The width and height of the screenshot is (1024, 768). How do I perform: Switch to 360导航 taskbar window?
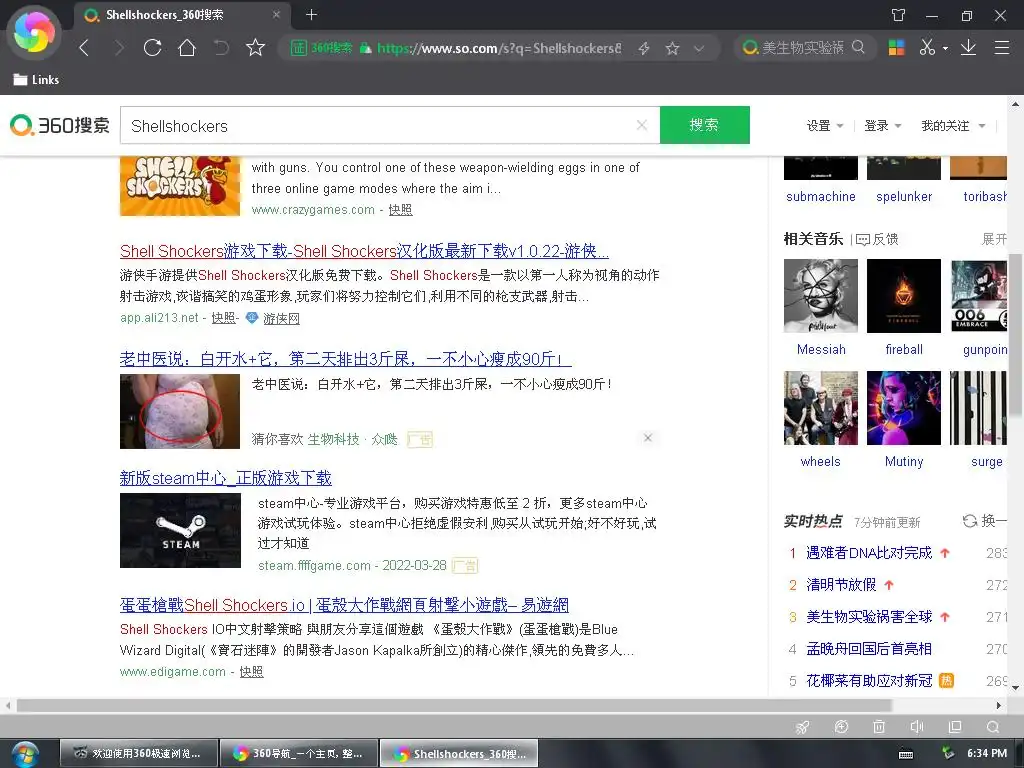click(x=298, y=754)
